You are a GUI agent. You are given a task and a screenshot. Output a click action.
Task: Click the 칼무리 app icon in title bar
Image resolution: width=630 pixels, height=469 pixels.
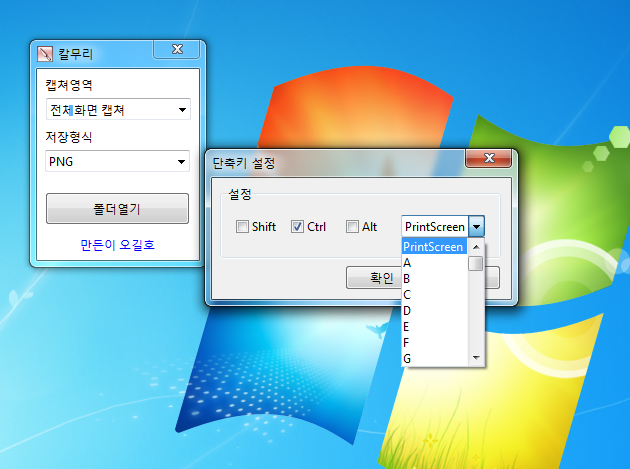(x=45, y=54)
